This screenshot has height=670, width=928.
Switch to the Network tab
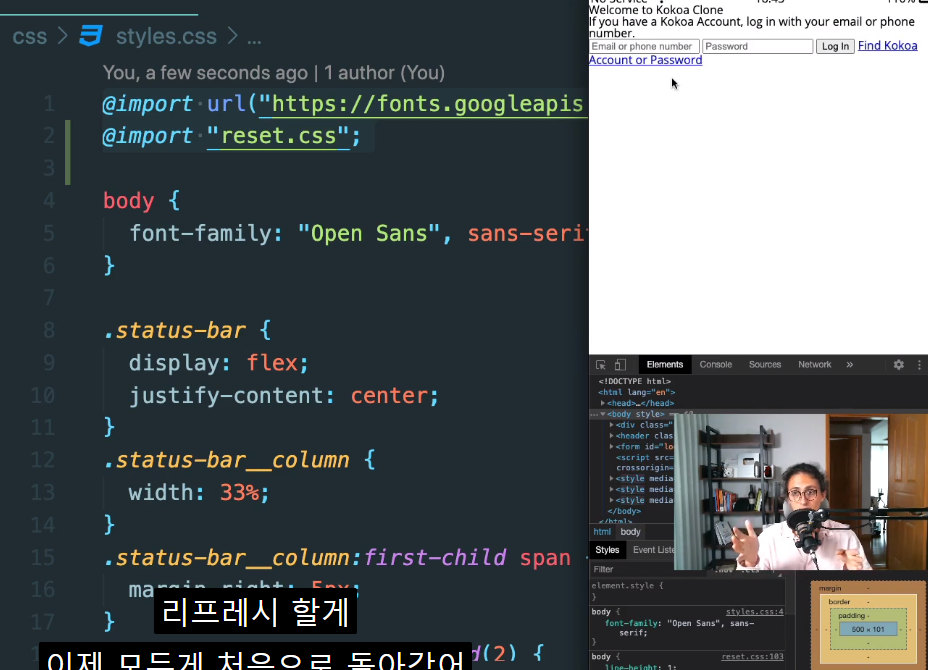click(814, 365)
